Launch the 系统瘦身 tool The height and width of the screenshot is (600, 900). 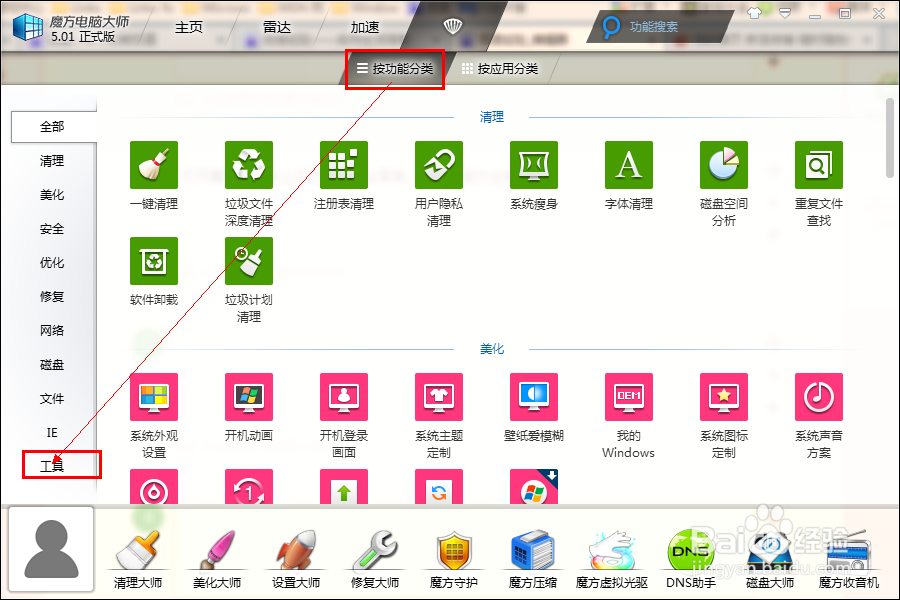coord(534,165)
